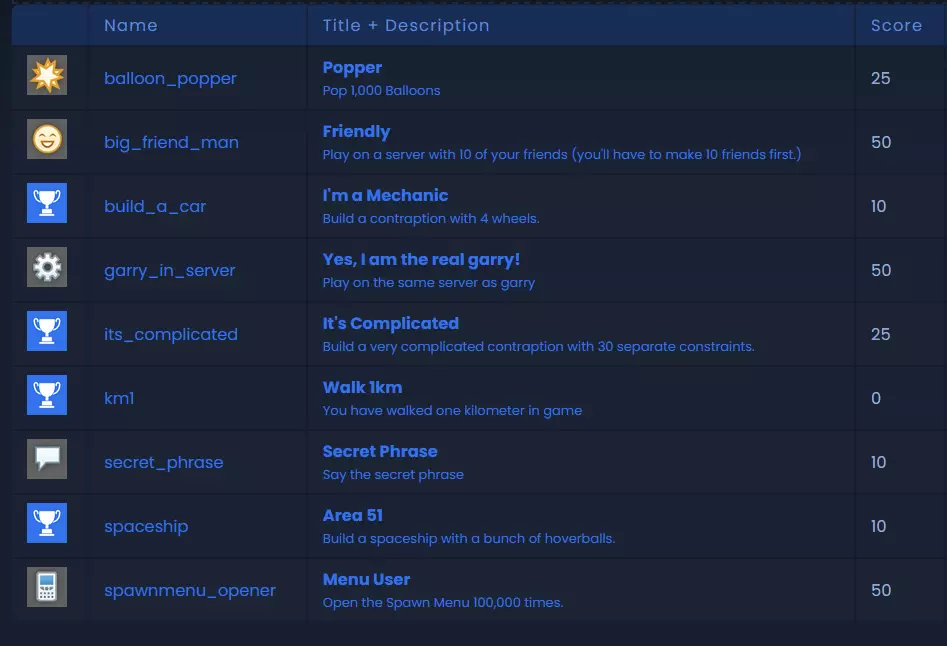
Task: Click the build_a_car trophy icon
Action: click(47, 203)
